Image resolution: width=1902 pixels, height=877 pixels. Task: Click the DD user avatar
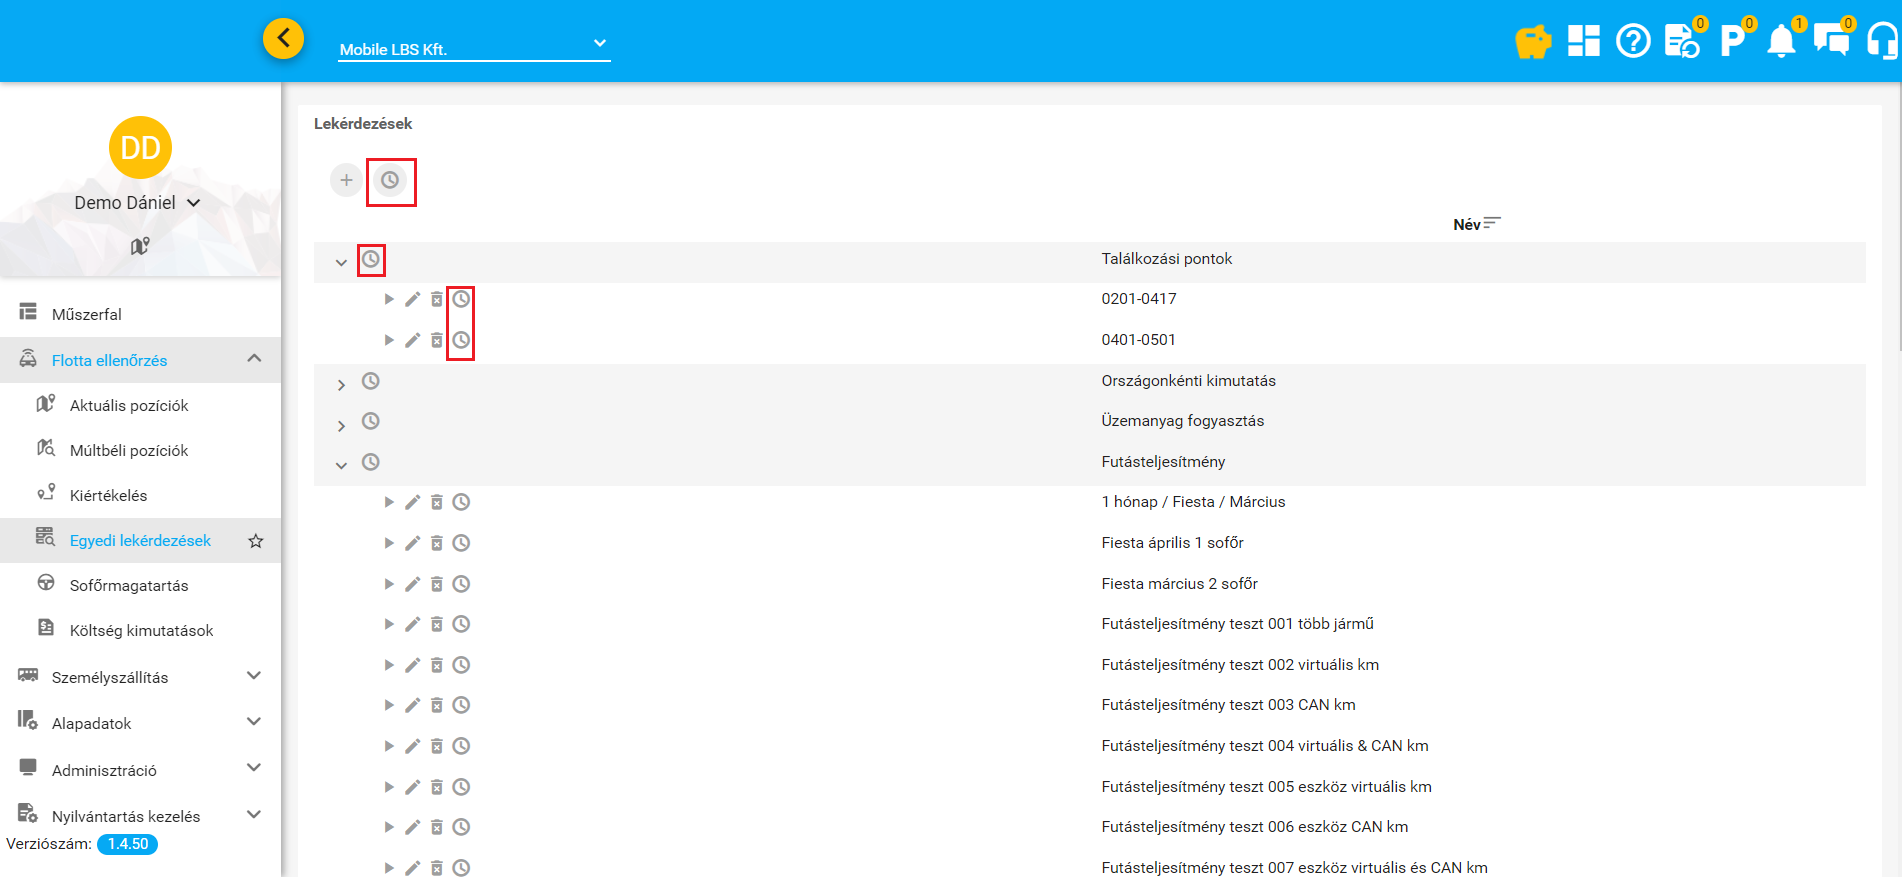tap(140, 148)
